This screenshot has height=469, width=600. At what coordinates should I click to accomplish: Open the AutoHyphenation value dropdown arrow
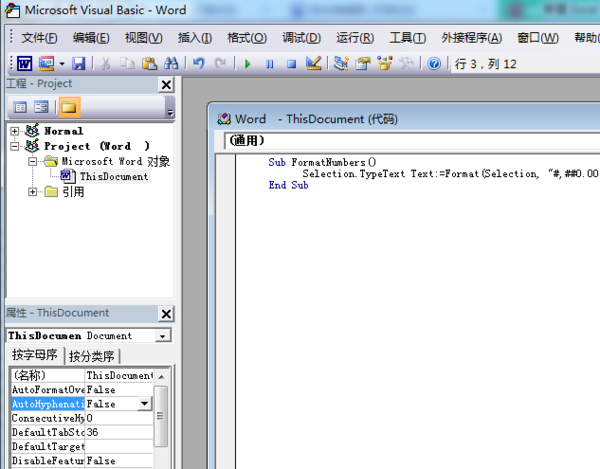145,404
